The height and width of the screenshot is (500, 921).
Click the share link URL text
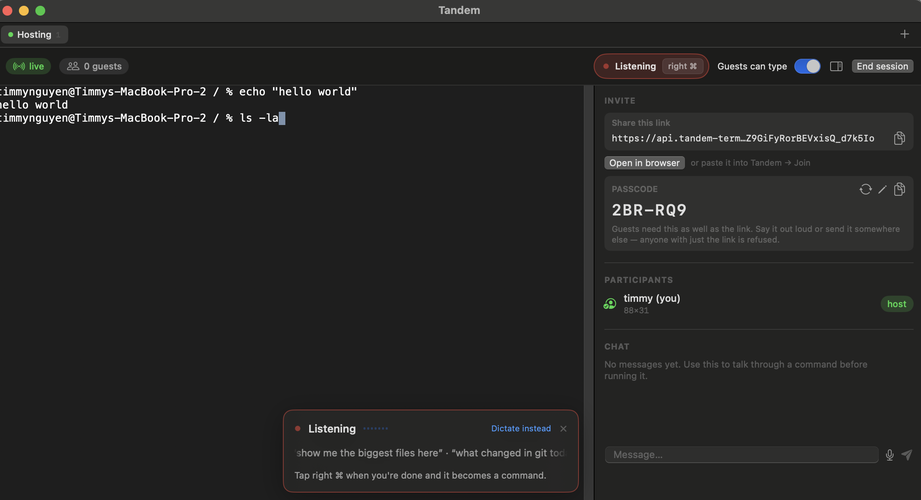pyautogui.click(x=742, y=139)
